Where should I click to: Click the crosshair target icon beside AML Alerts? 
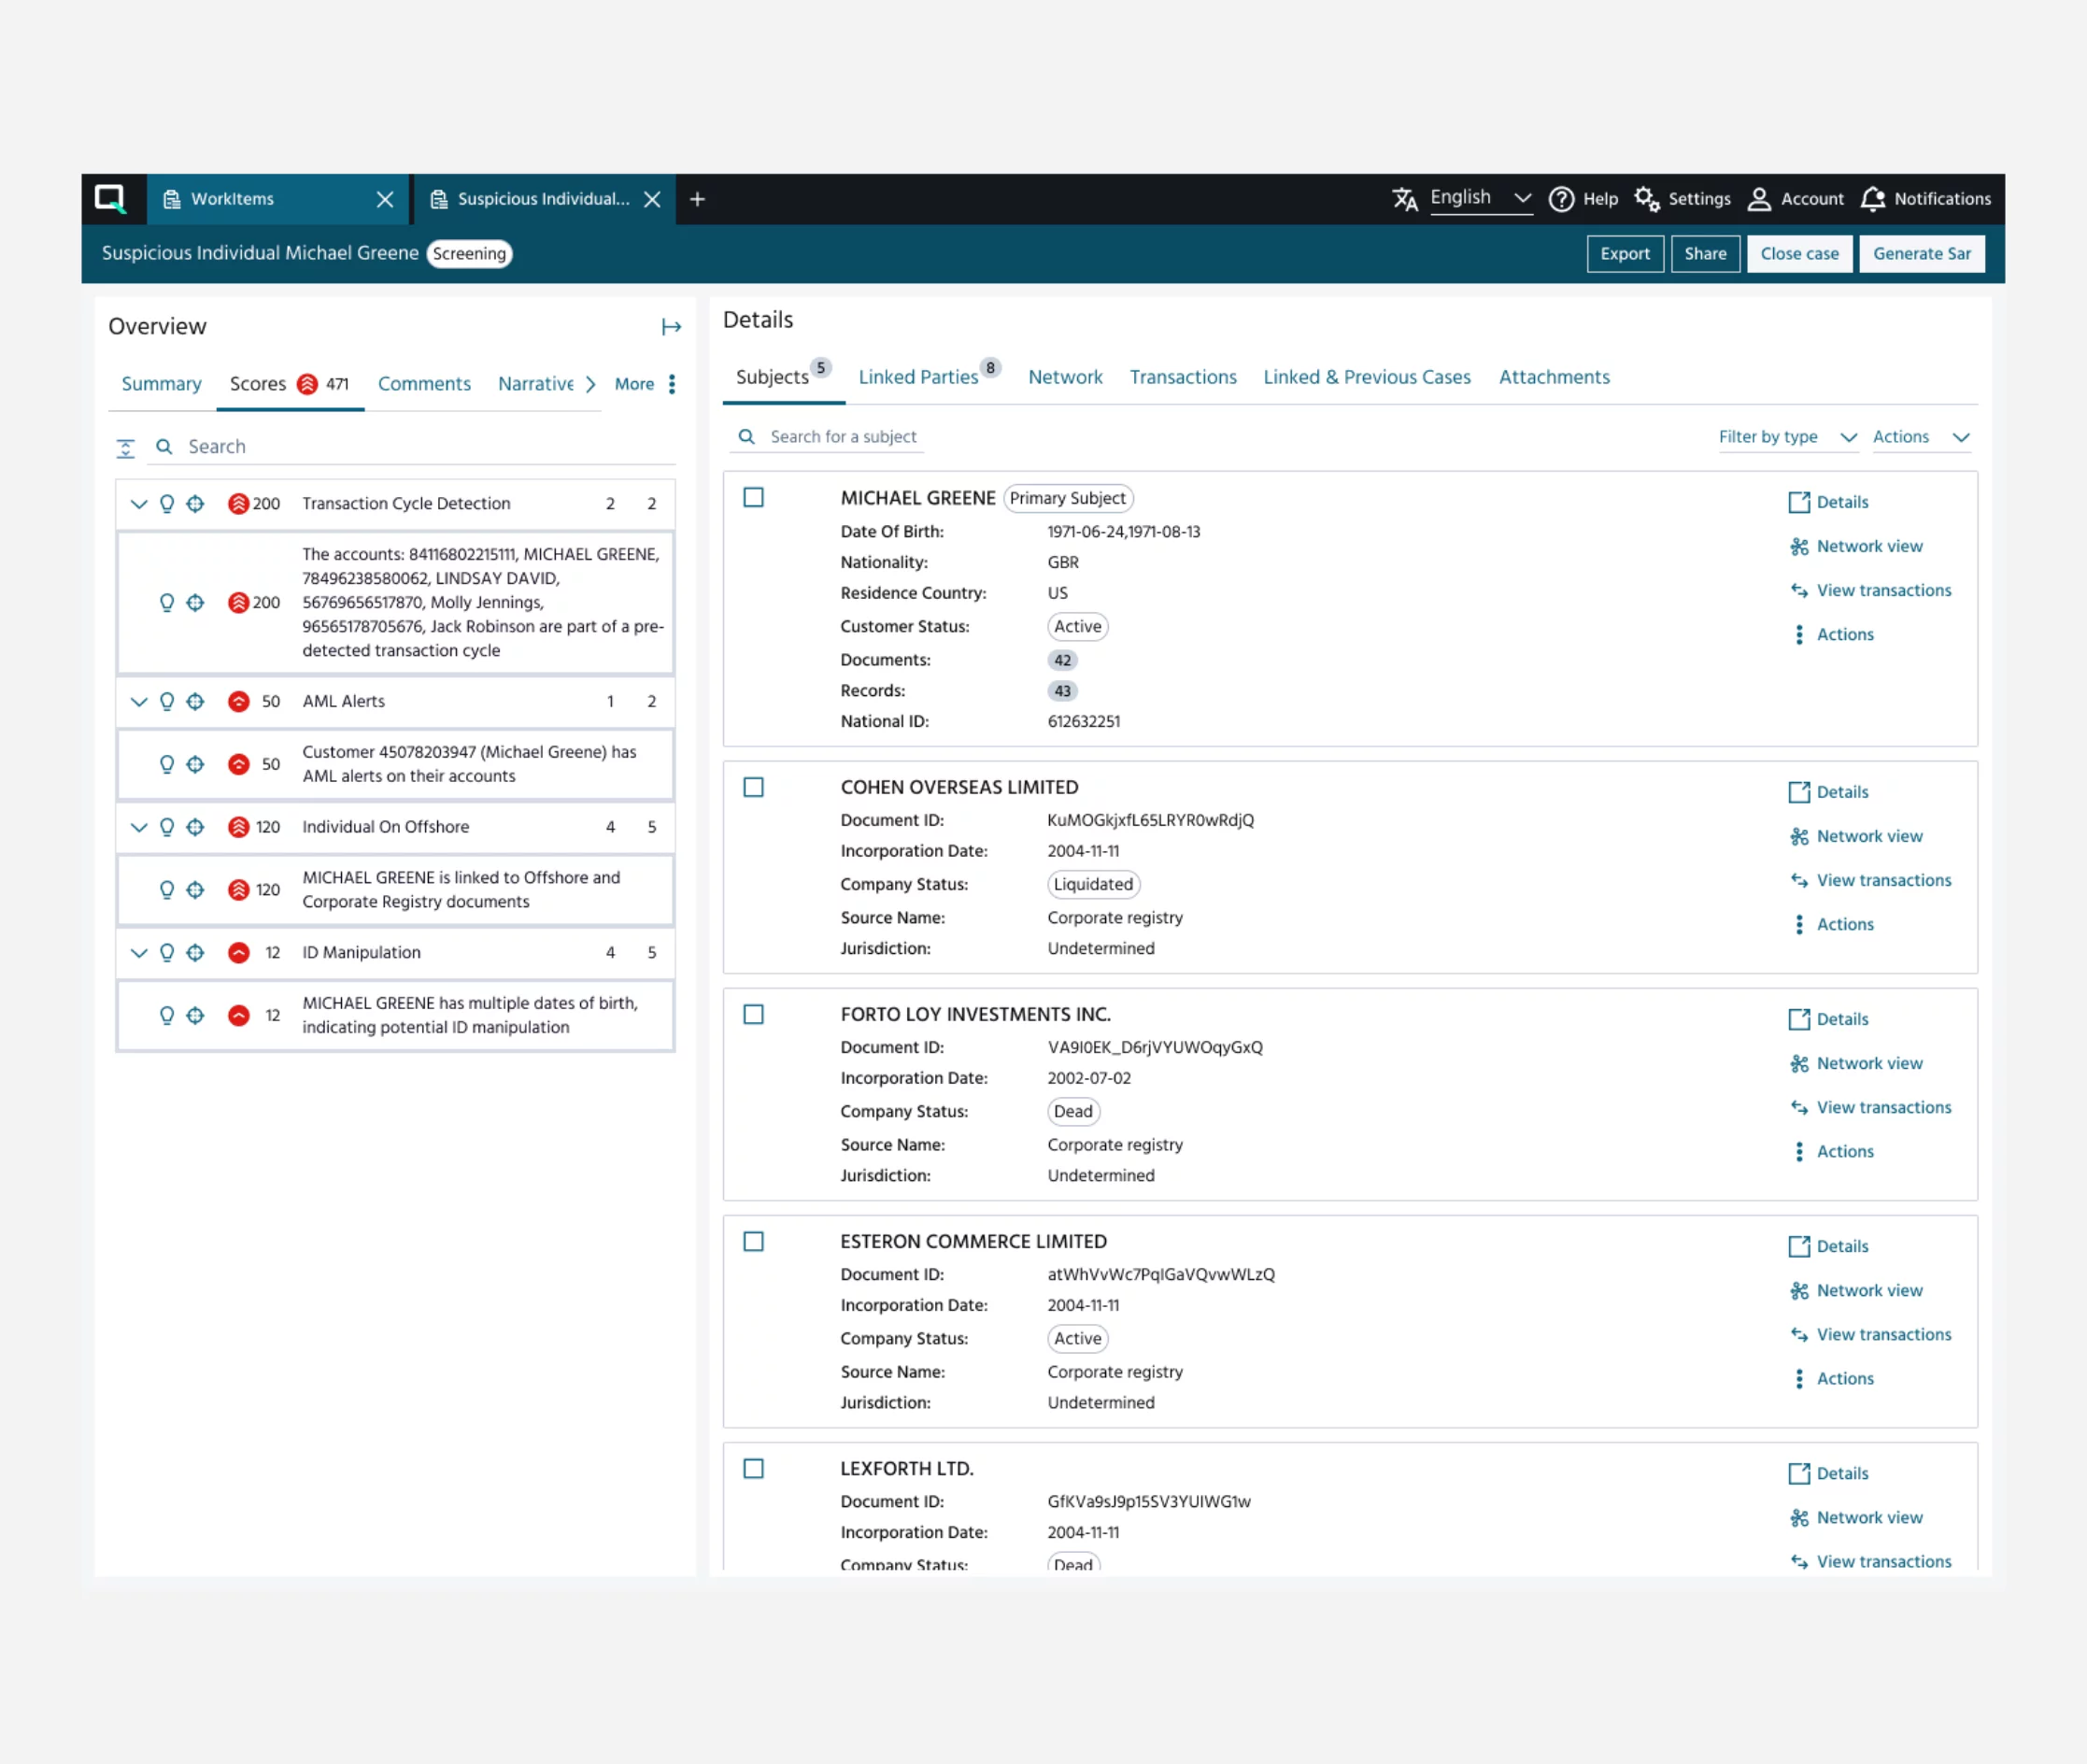(x=196, y=701)
